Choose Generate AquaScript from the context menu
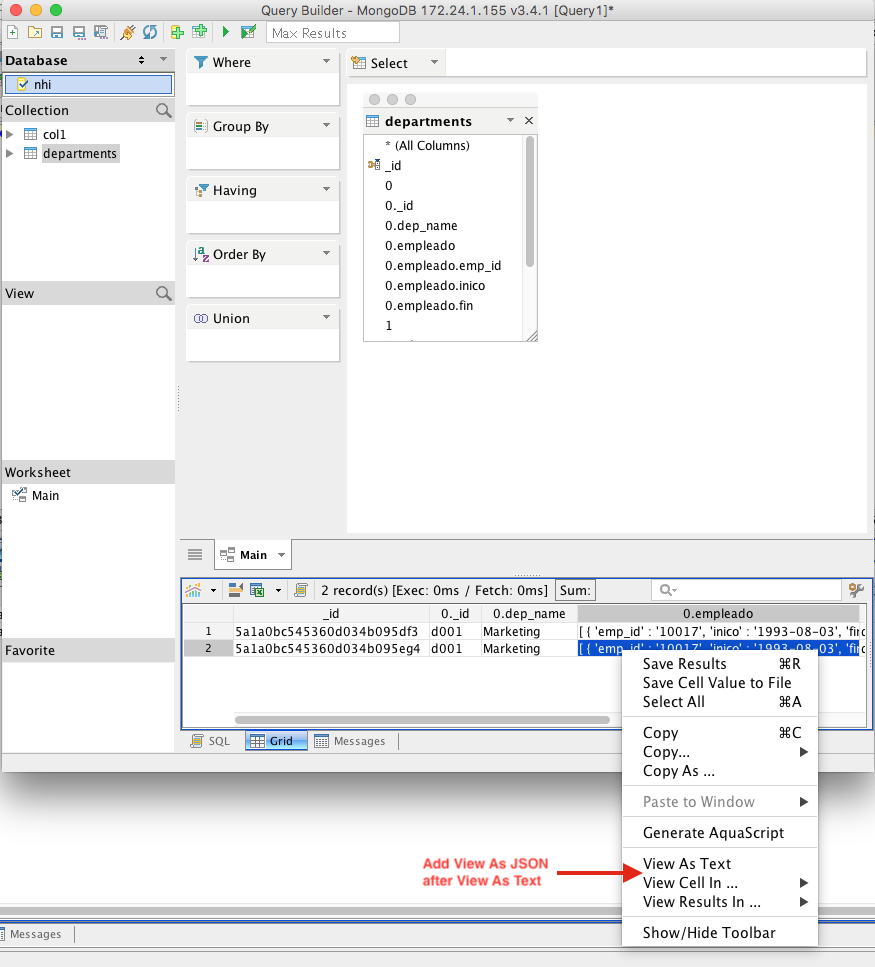875x967 pixels. click(x=720, y=833)
